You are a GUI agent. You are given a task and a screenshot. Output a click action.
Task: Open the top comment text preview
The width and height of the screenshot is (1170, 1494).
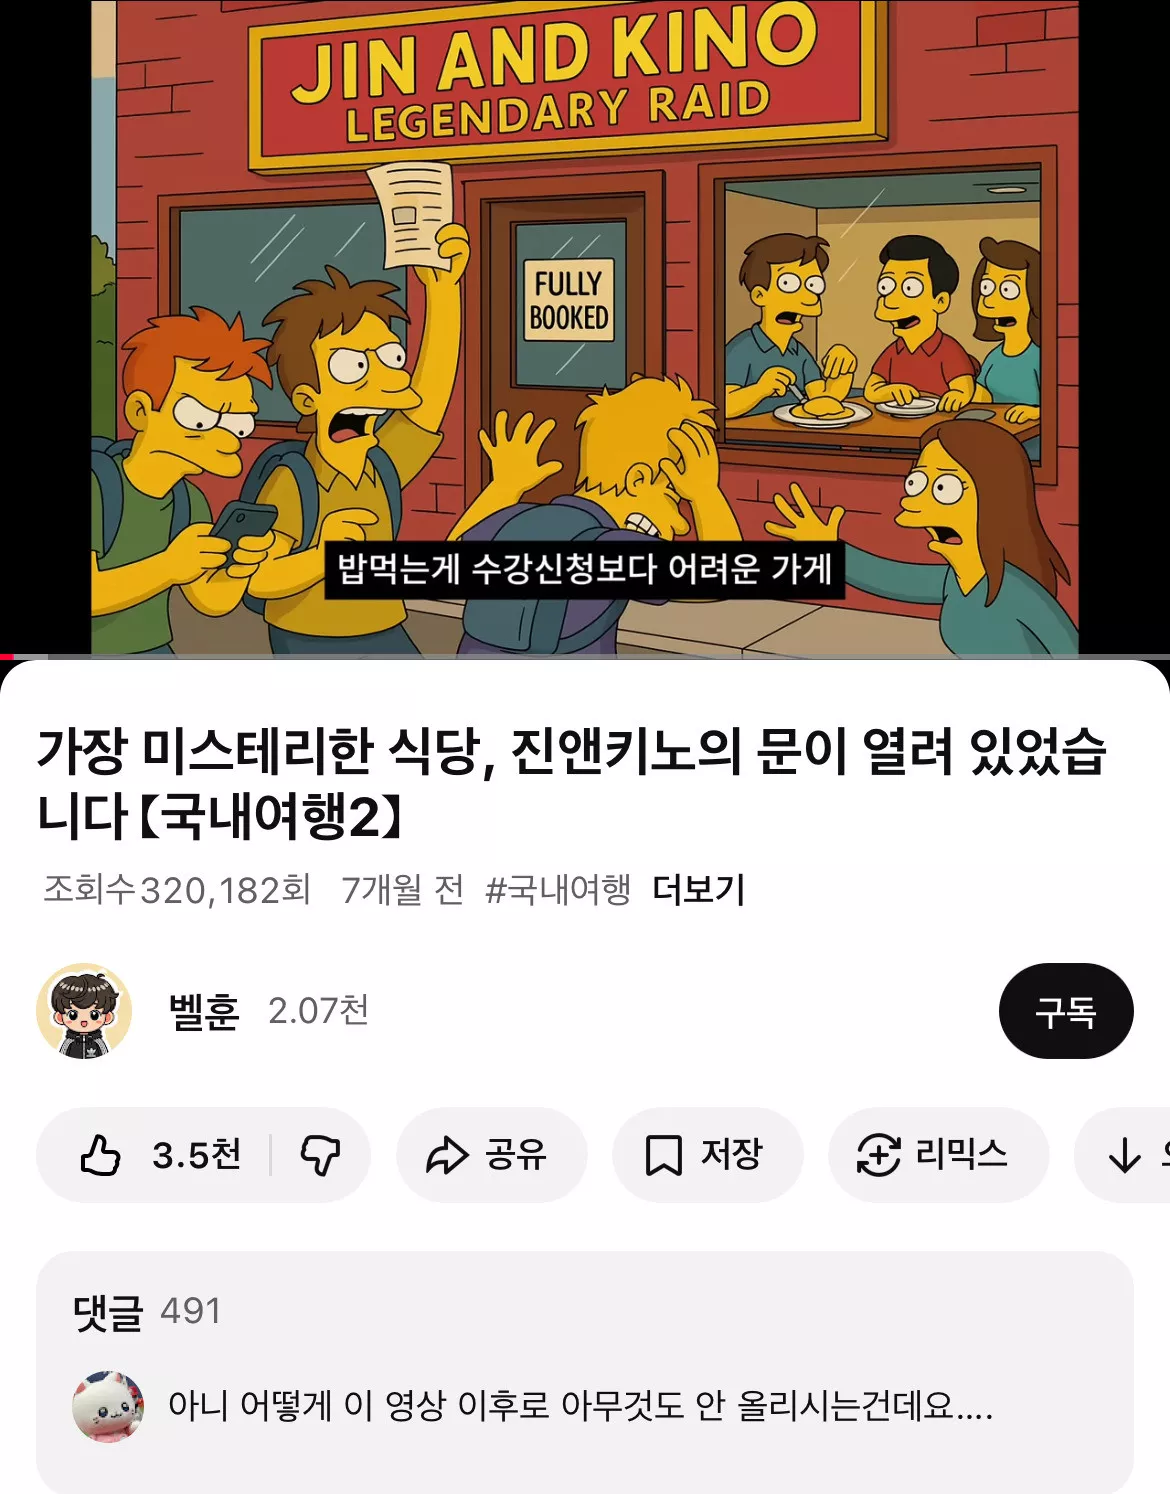pos(580,1406)
